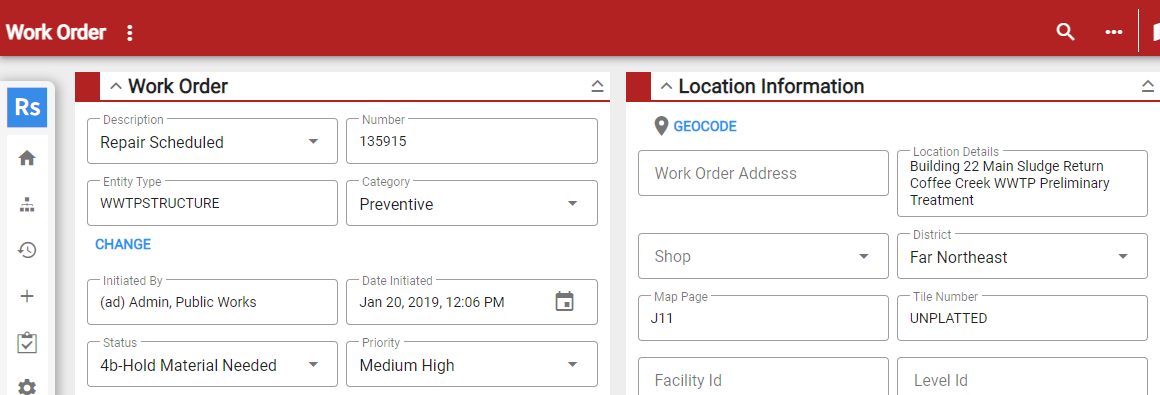Collapse the Location Information panel chevron

666,87
